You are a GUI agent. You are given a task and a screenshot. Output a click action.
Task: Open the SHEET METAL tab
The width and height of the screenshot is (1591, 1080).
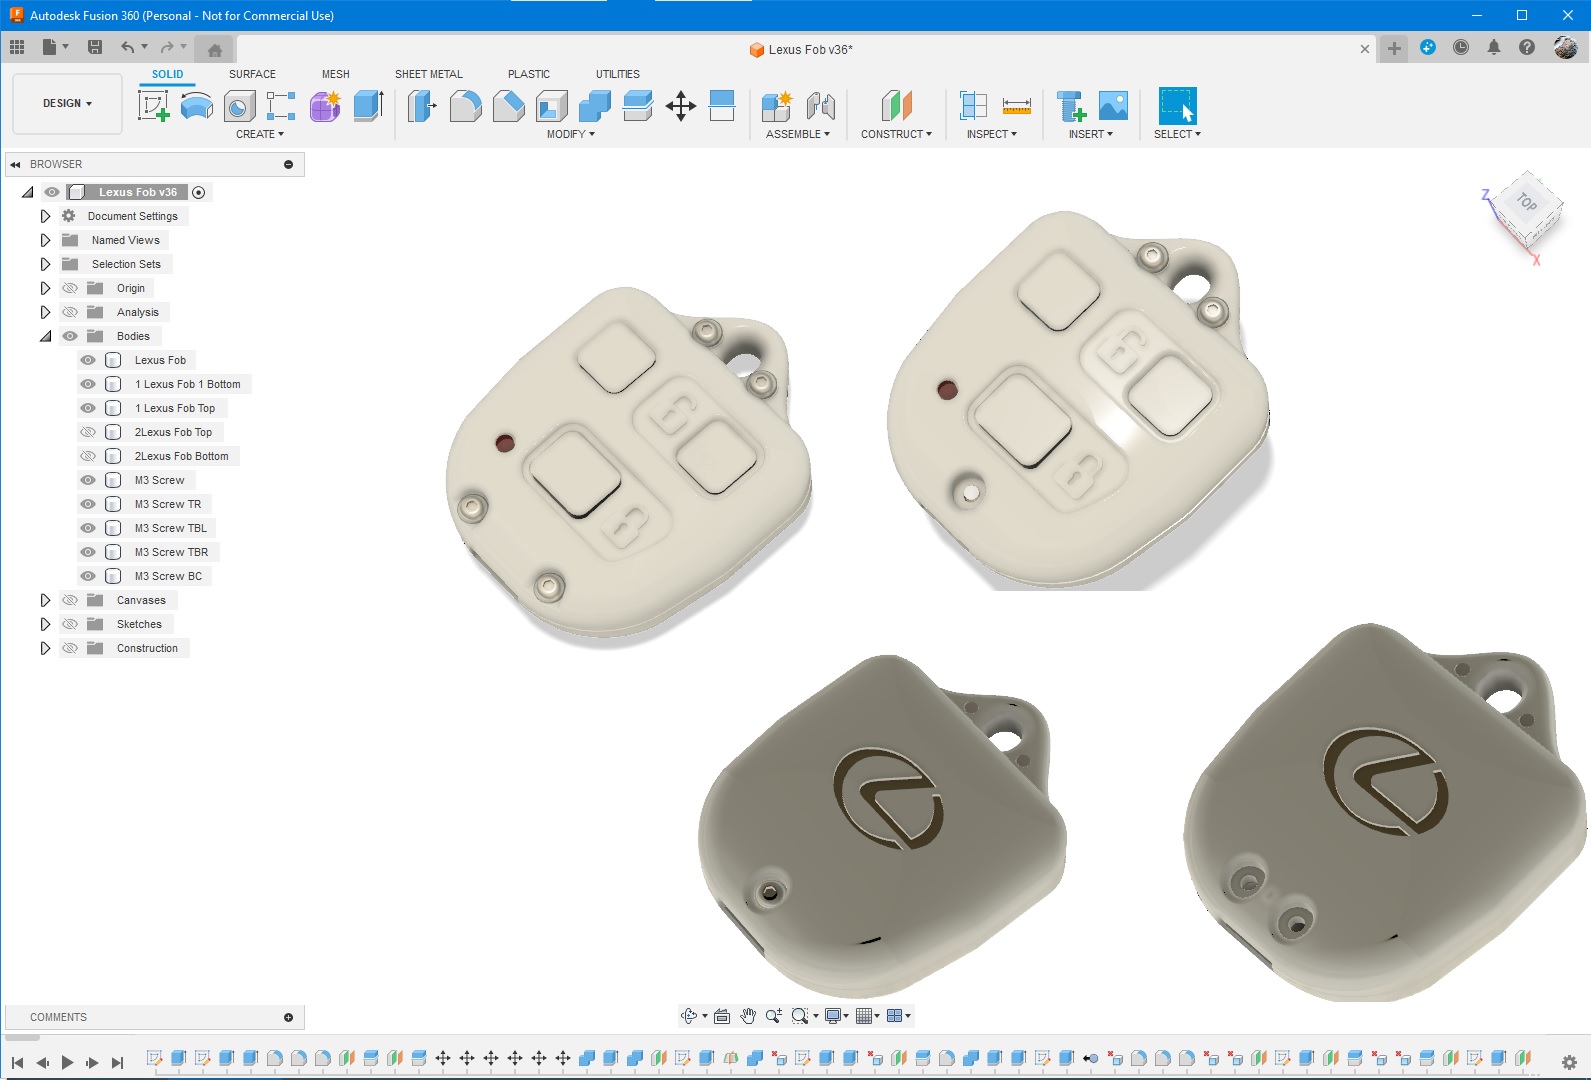point(428,74)
